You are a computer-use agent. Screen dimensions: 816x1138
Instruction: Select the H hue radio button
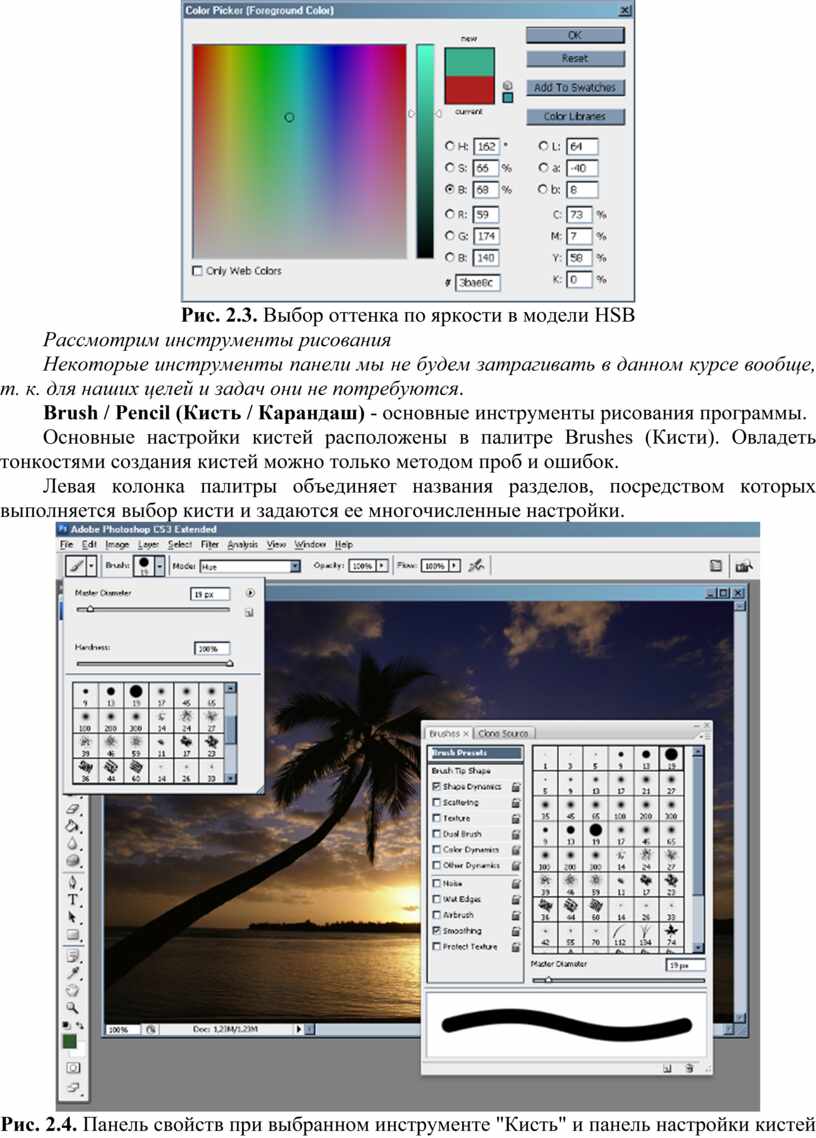click(450, 146)
